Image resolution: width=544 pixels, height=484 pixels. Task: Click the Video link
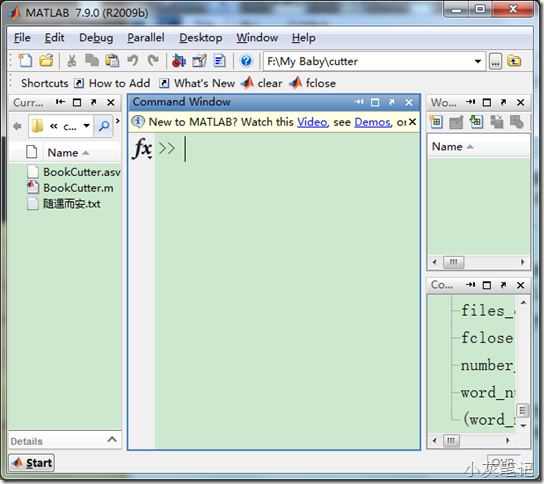coord(312,122)
